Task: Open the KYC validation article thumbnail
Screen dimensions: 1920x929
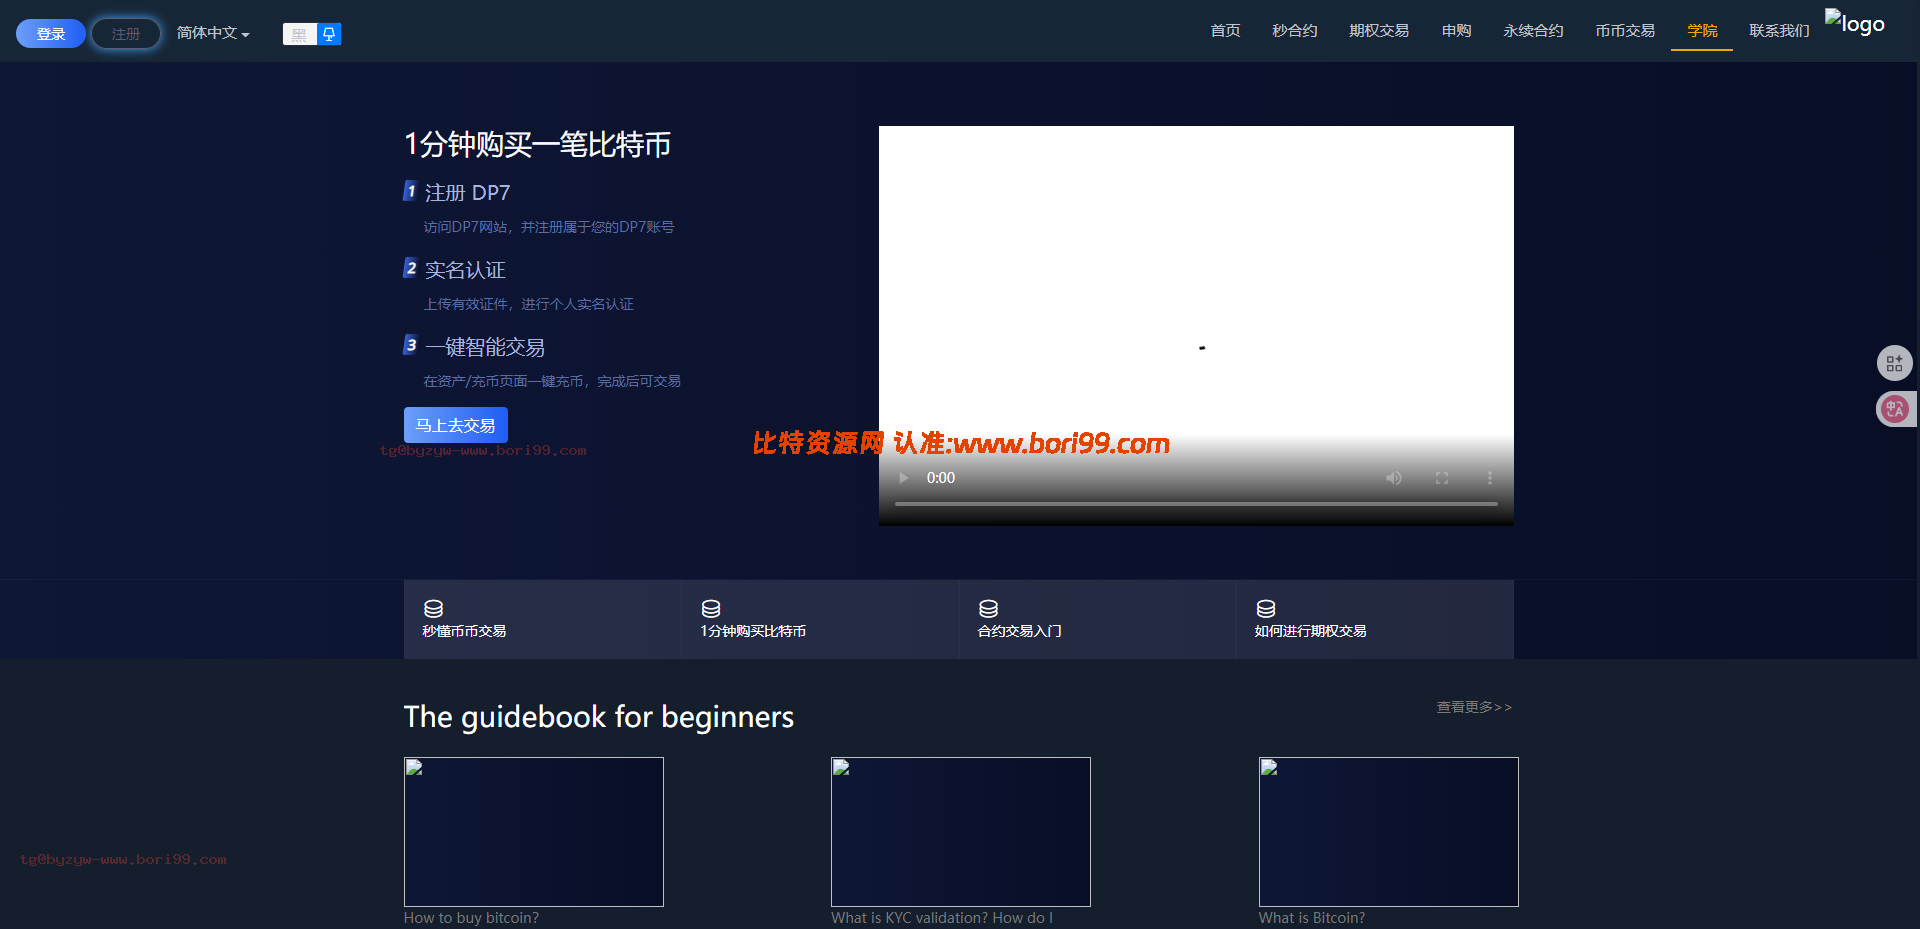Action: (x=961, y=832)
